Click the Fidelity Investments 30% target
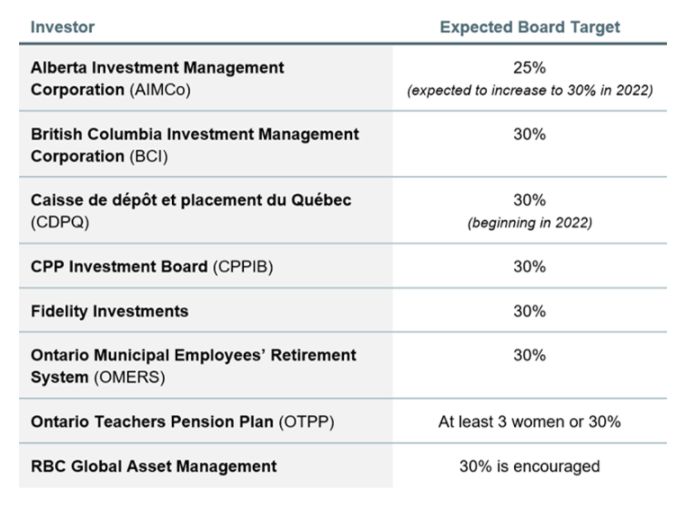 click(x=529, y=311)
